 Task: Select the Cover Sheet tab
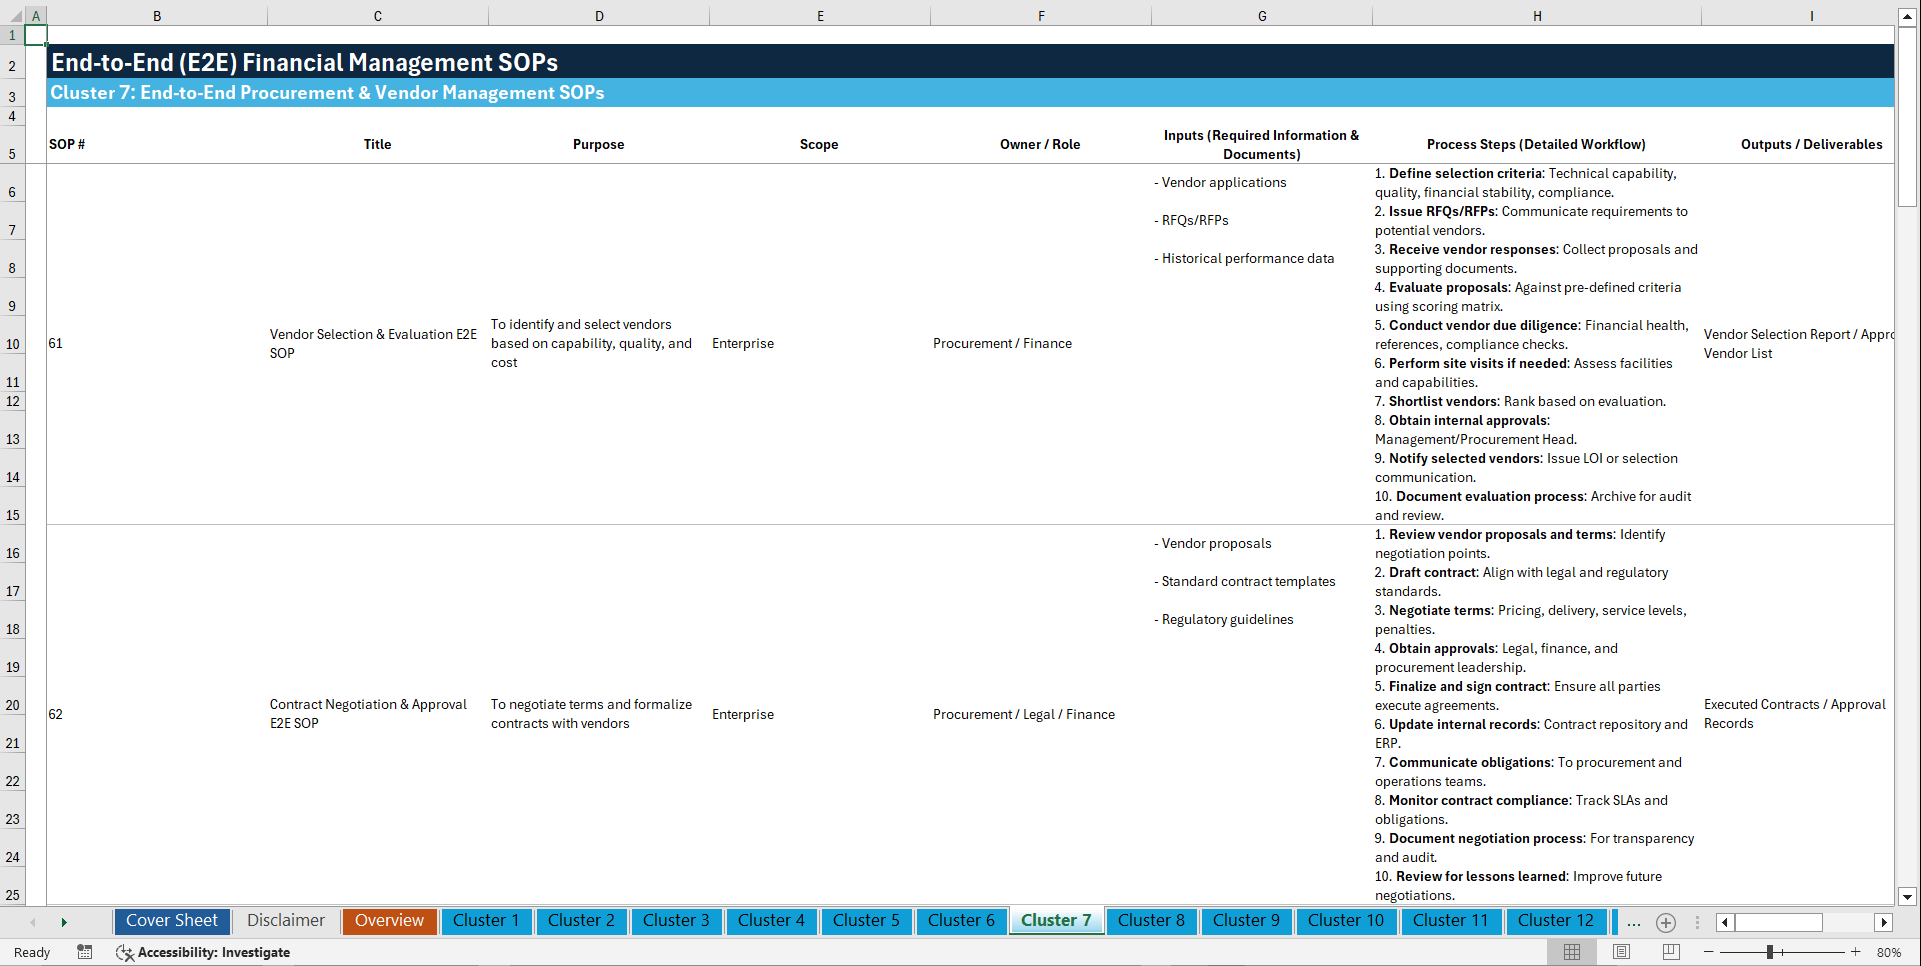172,921
